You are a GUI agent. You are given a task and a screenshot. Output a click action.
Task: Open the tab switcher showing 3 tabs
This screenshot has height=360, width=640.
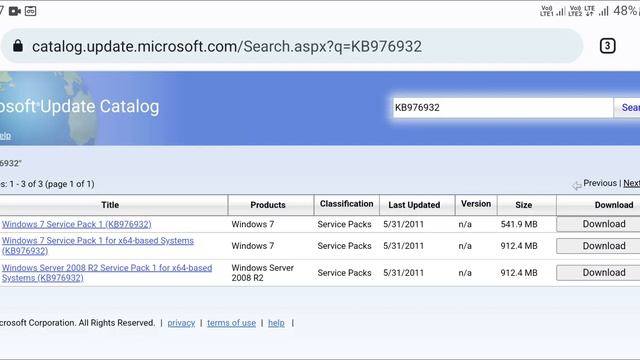coord(607,46)
